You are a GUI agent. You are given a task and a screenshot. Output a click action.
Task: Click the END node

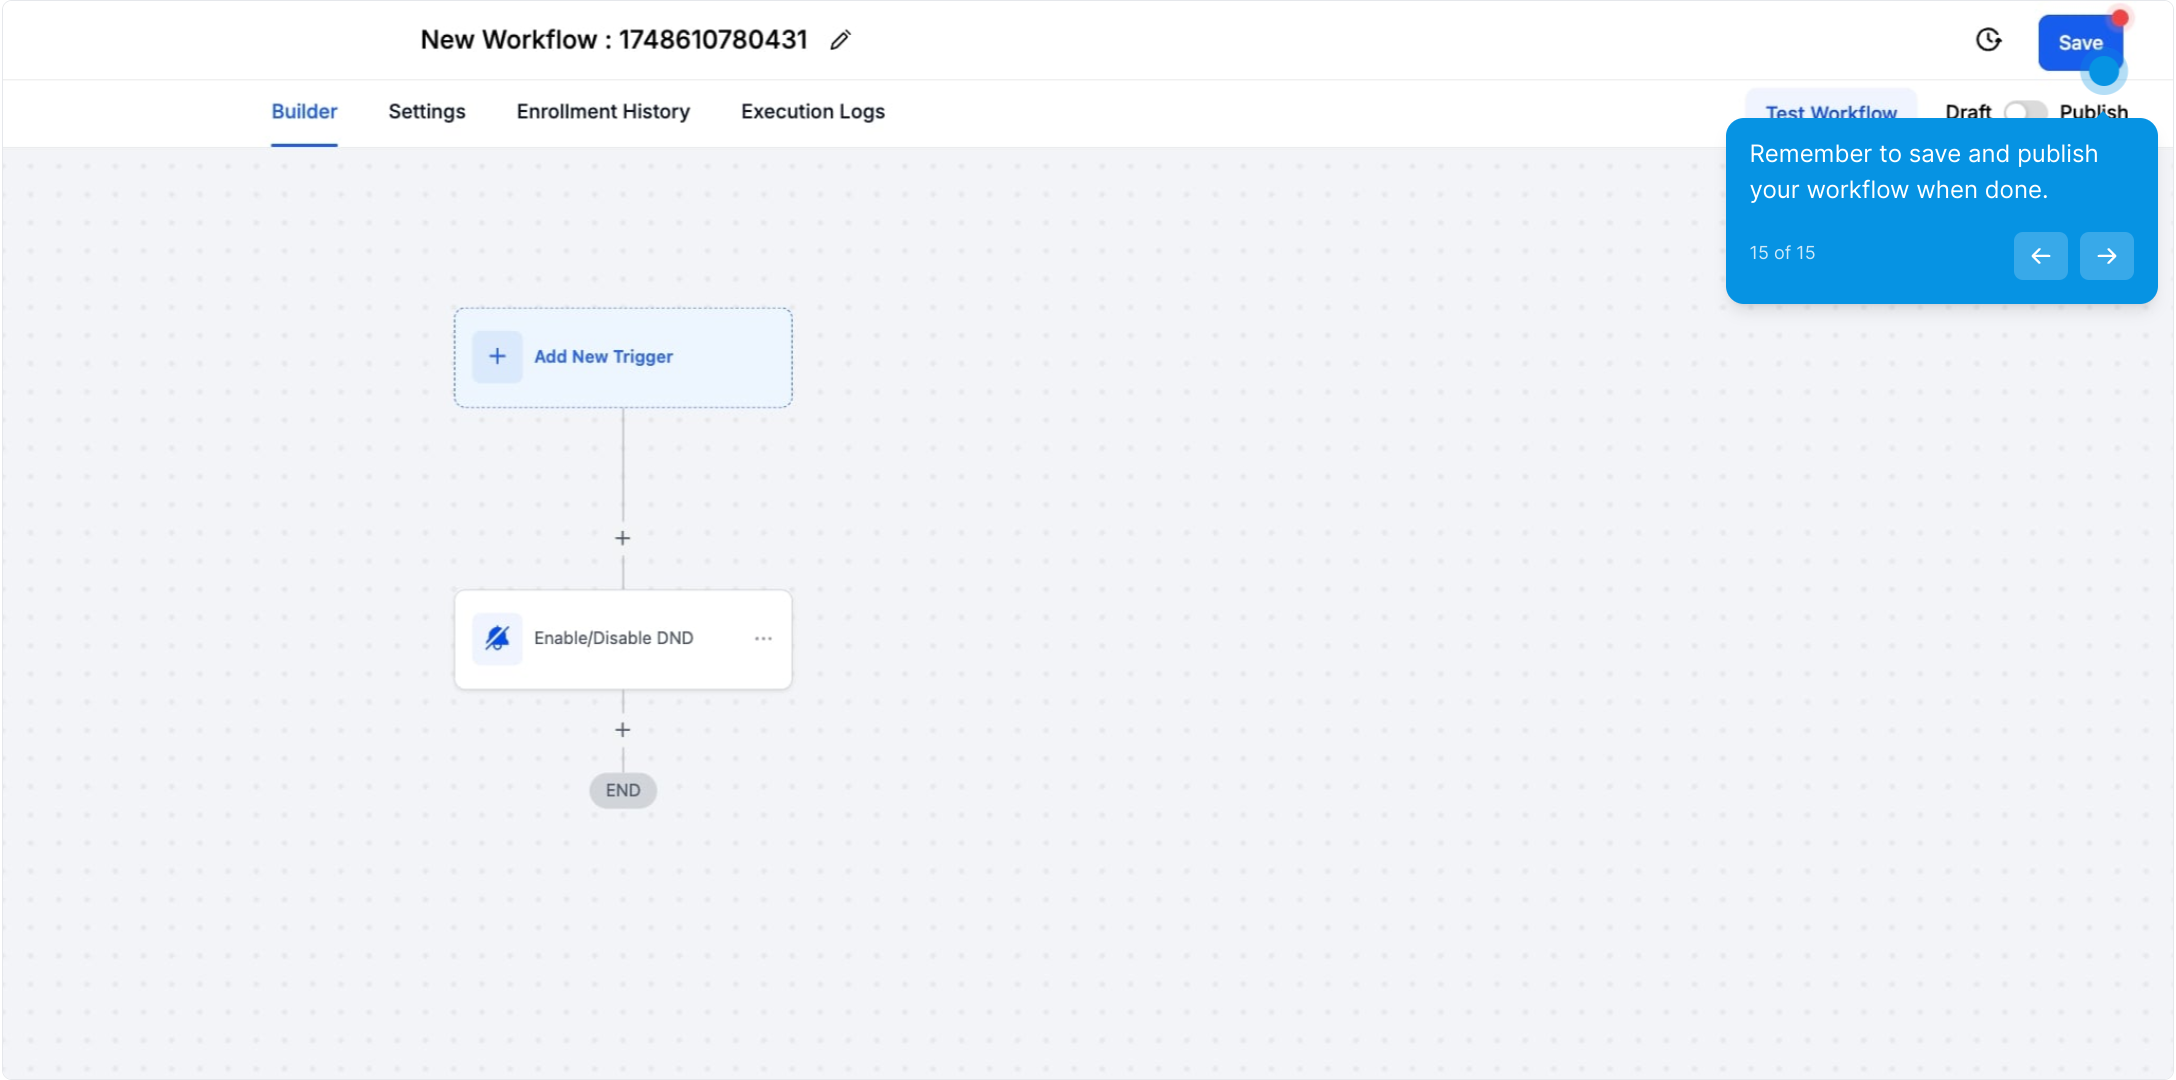tap(623, 790)
